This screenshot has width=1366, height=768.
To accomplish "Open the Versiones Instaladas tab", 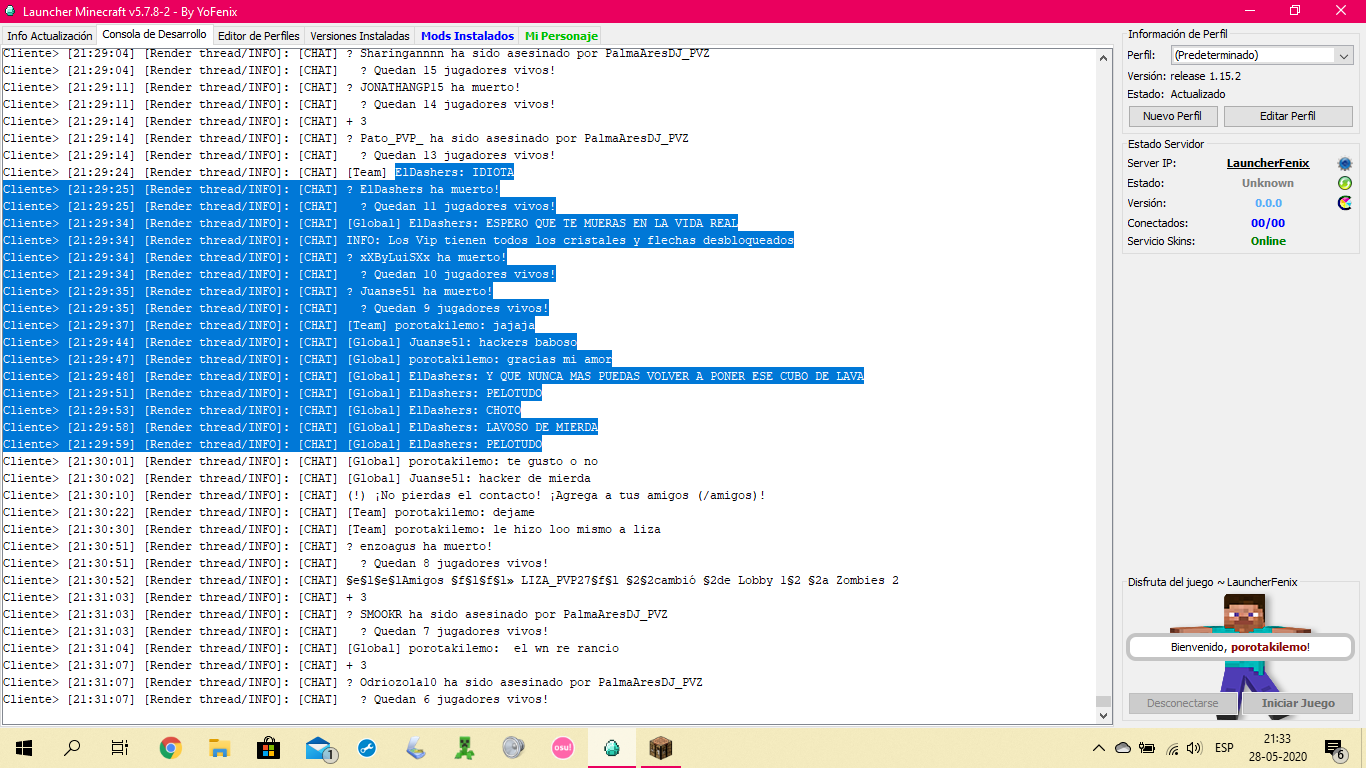I will pyautogui.click(x=360, y=36).
